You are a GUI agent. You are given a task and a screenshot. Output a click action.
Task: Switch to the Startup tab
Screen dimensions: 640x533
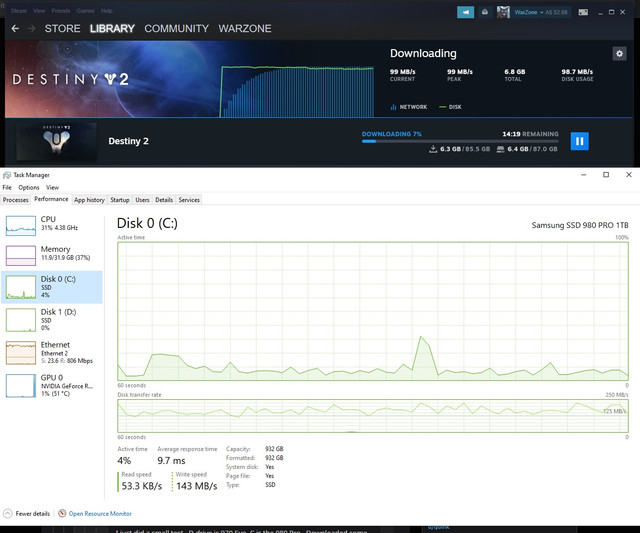(120, 200)
